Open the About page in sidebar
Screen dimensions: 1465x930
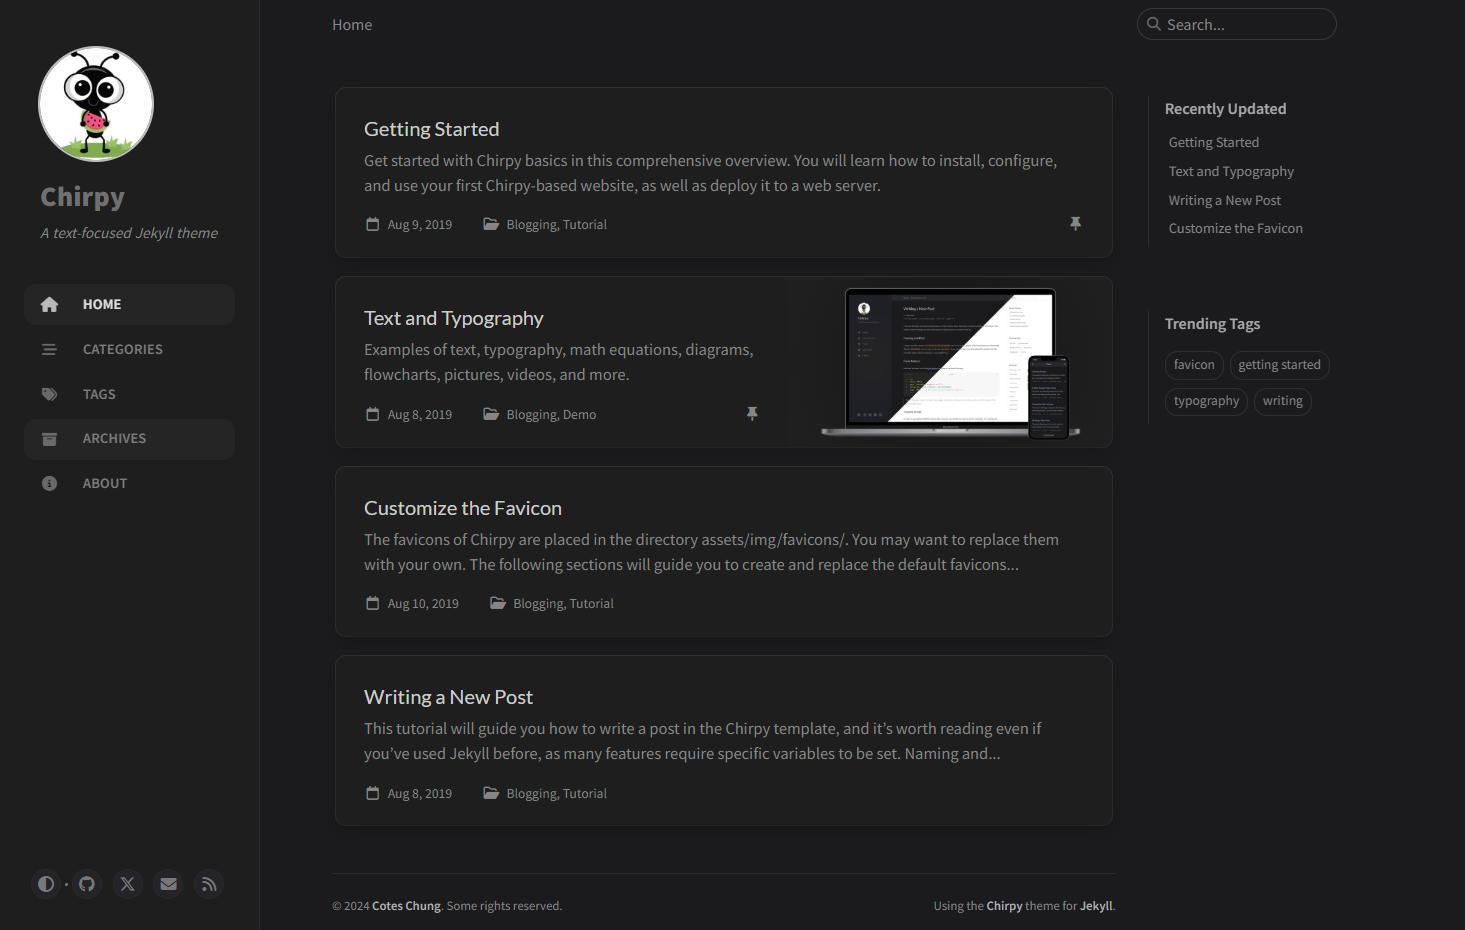(104, 483)
